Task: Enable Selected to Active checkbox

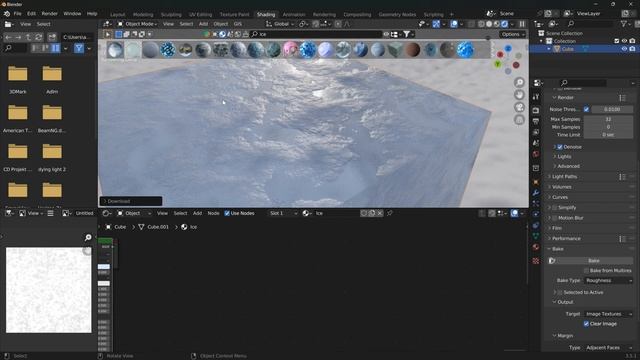Action: [560, 292]
